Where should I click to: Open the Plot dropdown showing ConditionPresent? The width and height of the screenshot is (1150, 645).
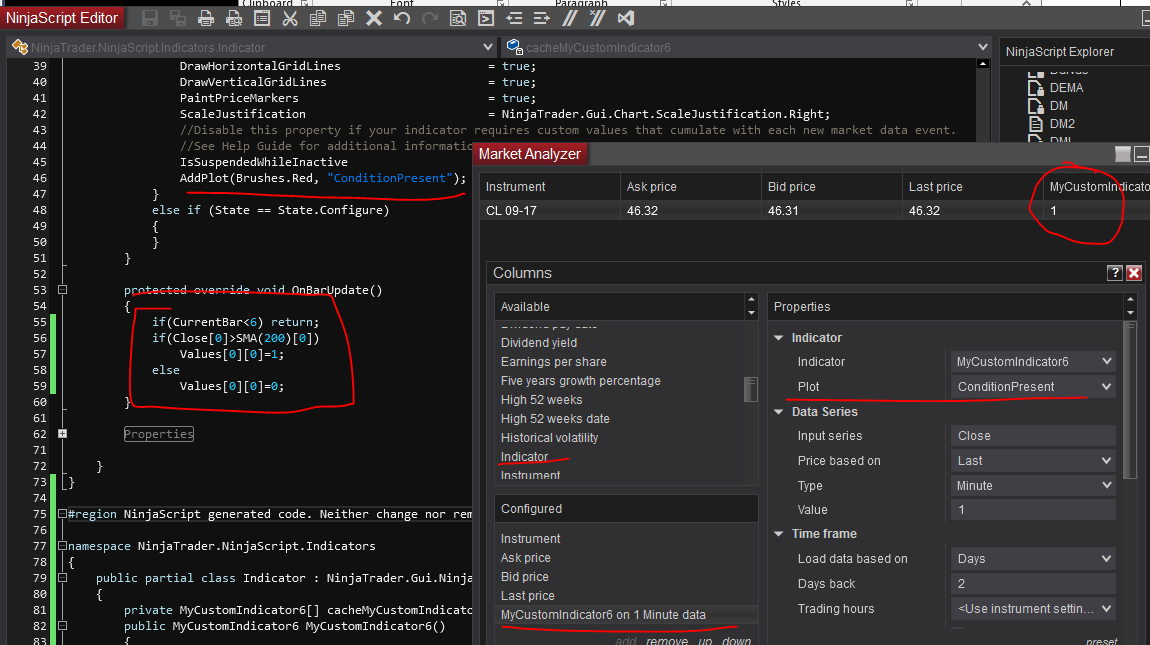pyautogui.click(x=1033, y=387)
